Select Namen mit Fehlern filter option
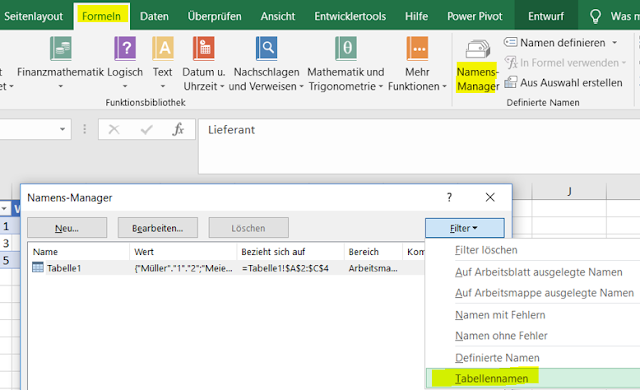Screen dimensions: 640x390 [500, 315]
